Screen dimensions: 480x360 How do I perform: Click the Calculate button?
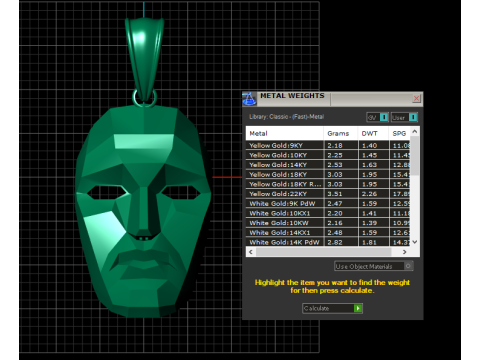click(332, 308)
